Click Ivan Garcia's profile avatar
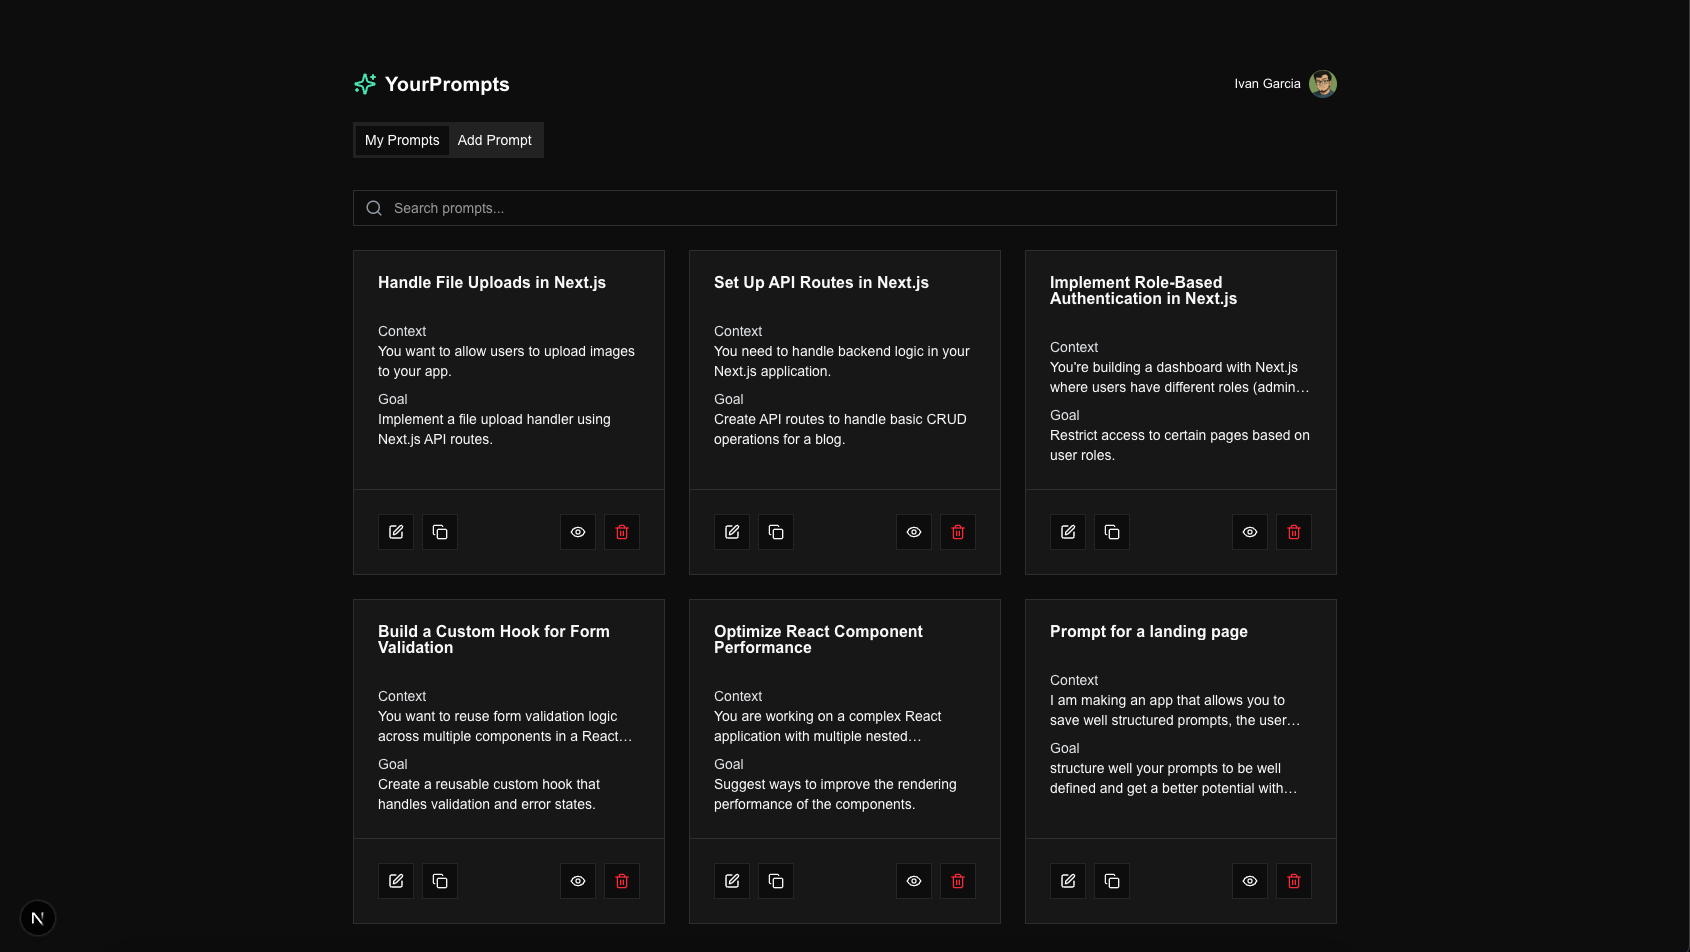This screenshot has width=1690, height=952. point(1322,84)
